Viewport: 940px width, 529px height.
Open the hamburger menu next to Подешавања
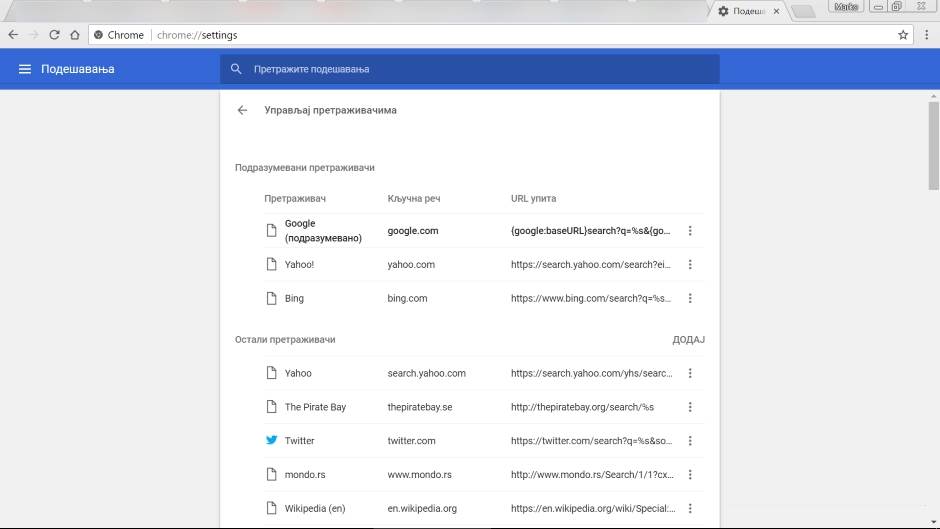coord(25,69)
